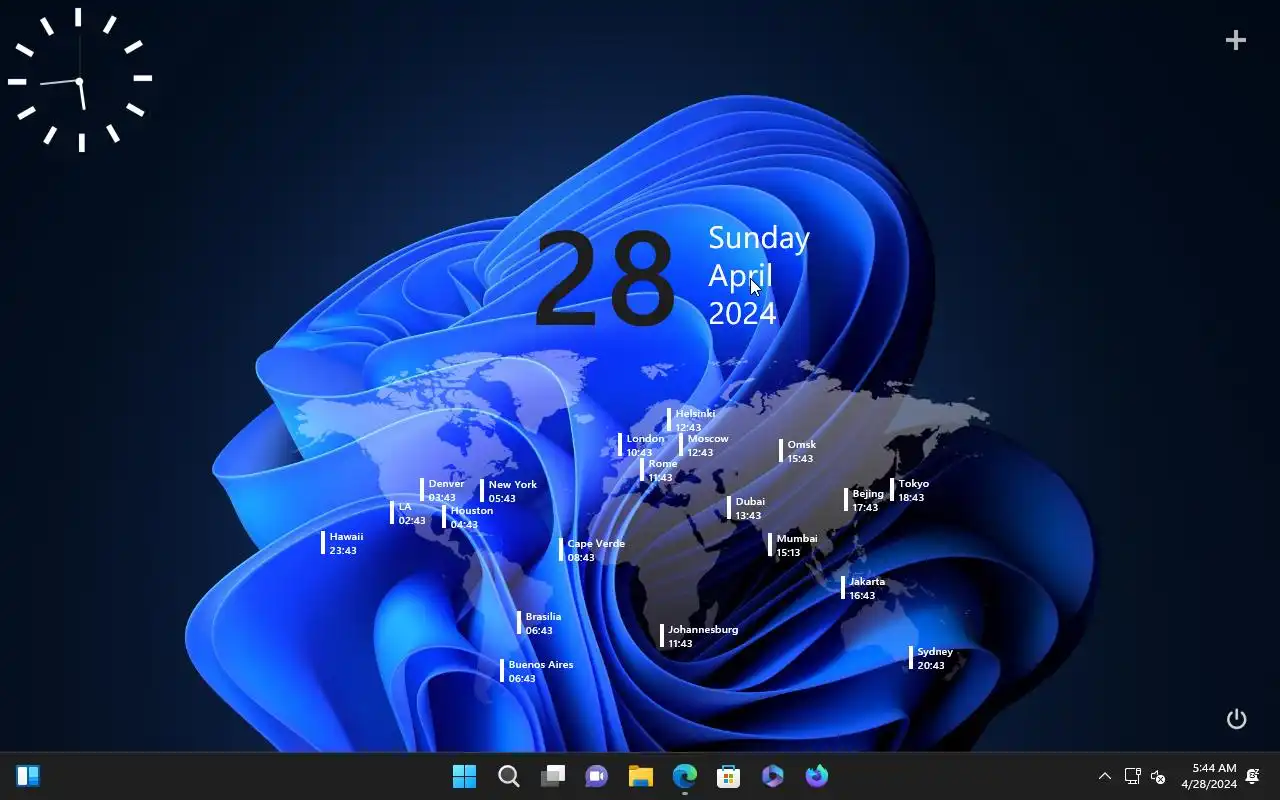Click the Sydney time label
Screen dimensions: 1280x800
coord(931,658)
